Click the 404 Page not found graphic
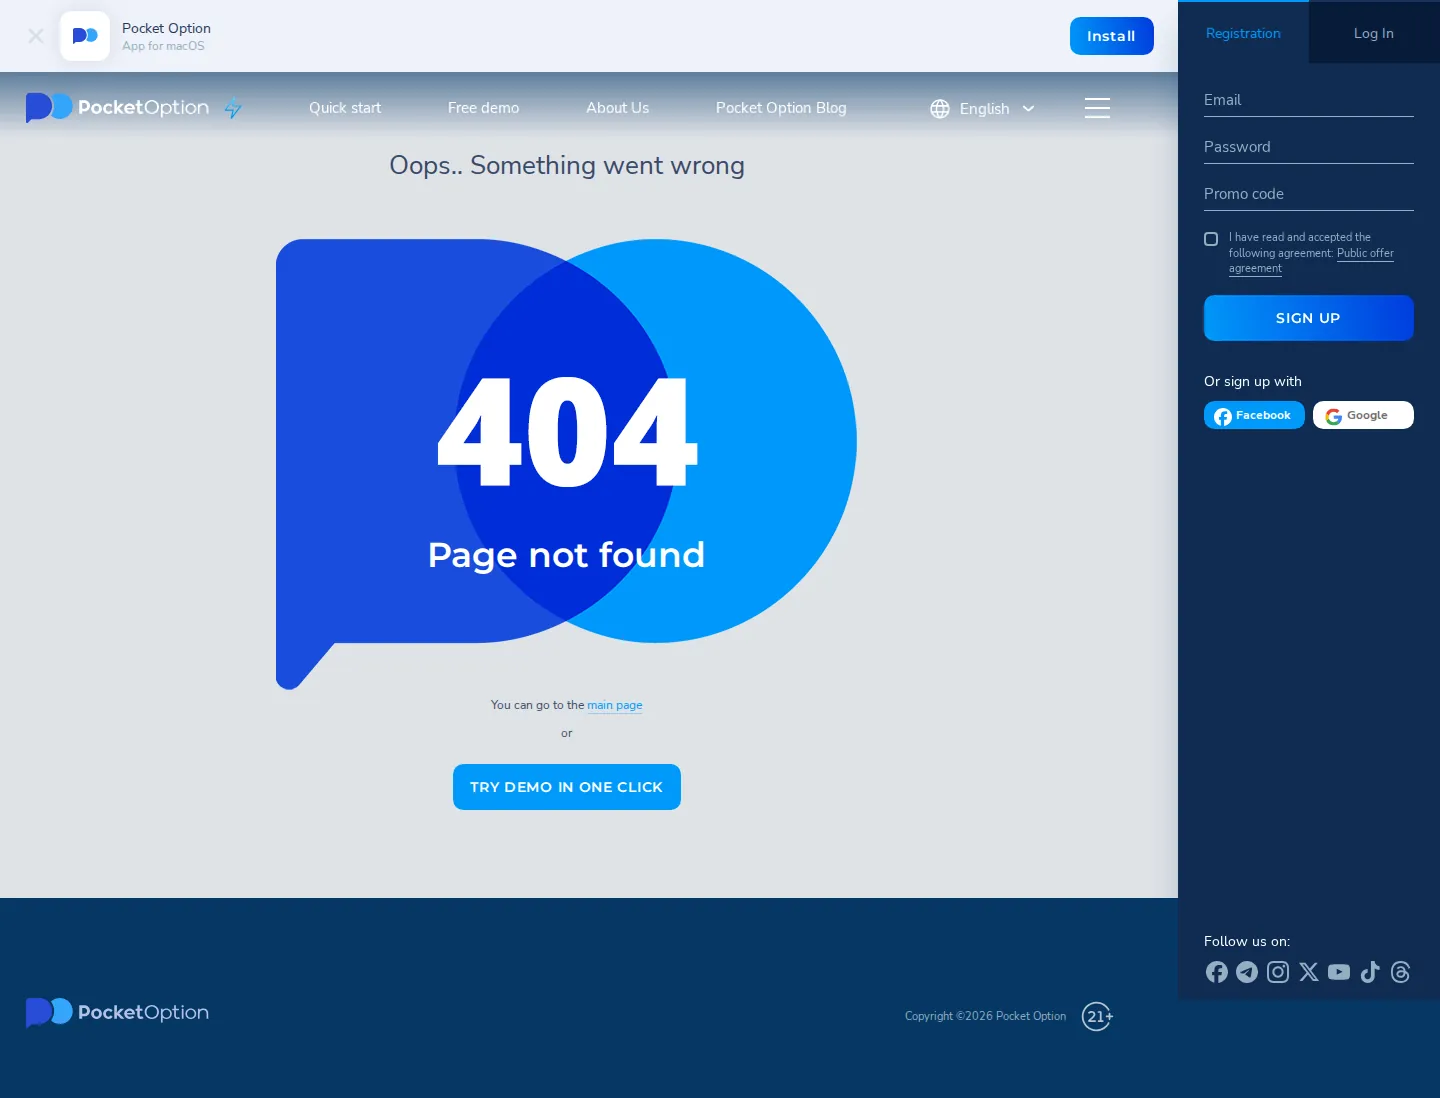1440x1098 pixels. click(566, 464)
